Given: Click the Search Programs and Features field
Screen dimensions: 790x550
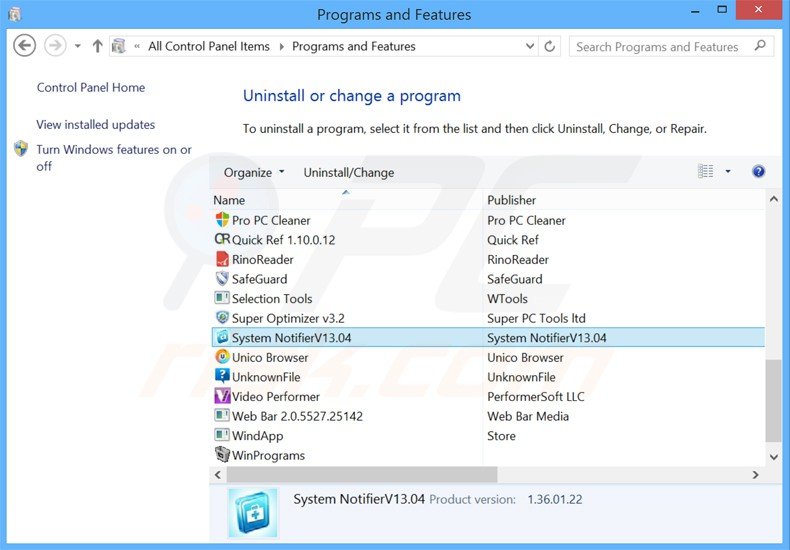Looking at the screenshot, I should [660, 46].
